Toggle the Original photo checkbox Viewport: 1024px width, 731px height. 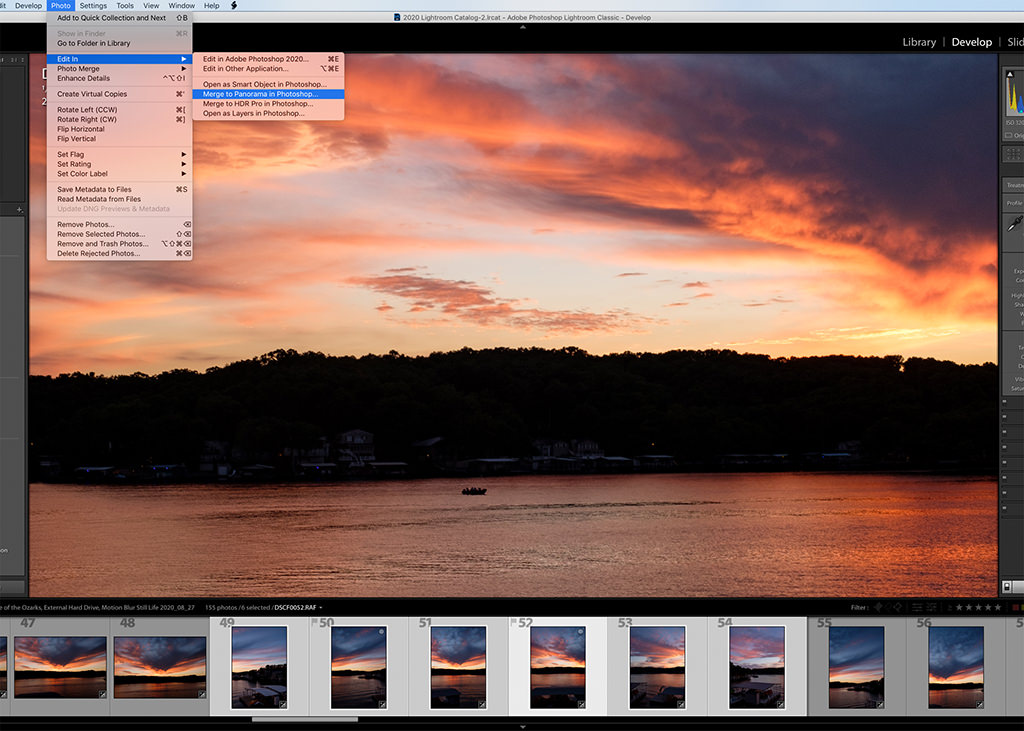point(1008,135)
